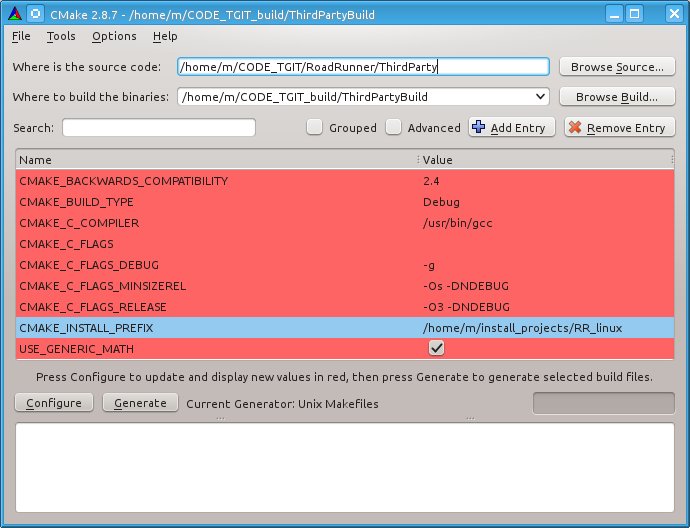Click the Browse Source button

(616, 67)
